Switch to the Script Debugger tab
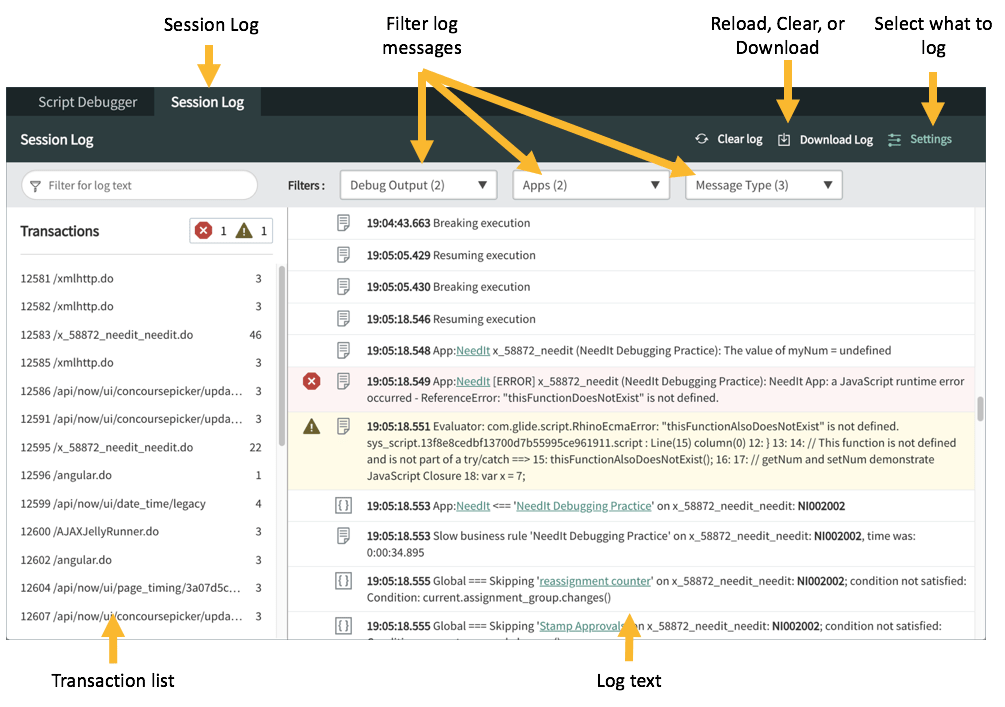The image size is (1005, 707). coord(89,101)
